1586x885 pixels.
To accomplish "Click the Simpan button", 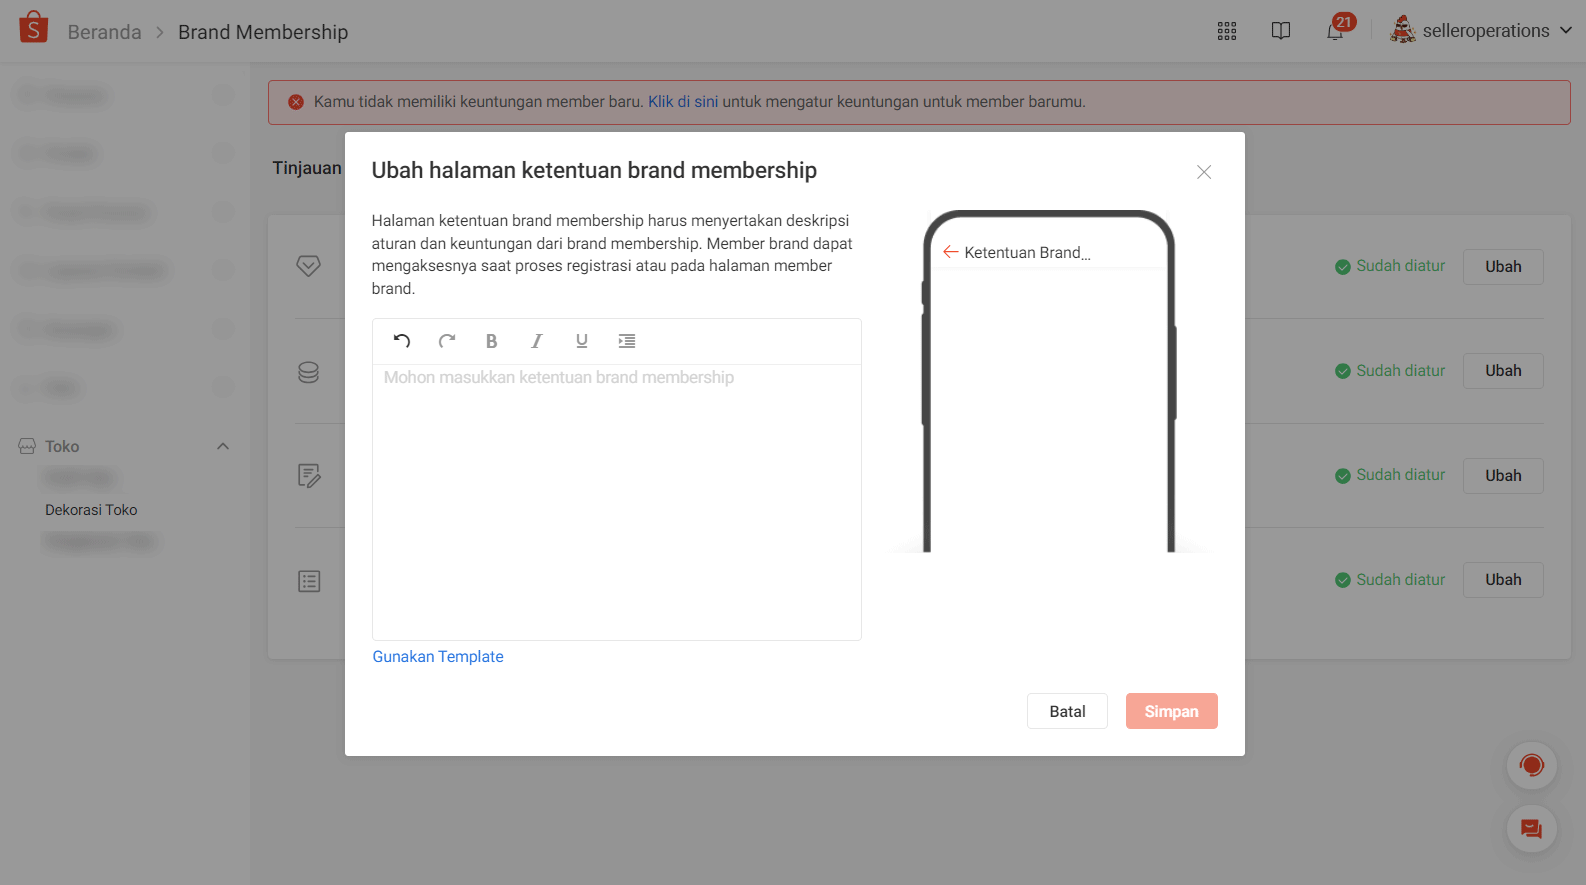I will (1172, 711).
